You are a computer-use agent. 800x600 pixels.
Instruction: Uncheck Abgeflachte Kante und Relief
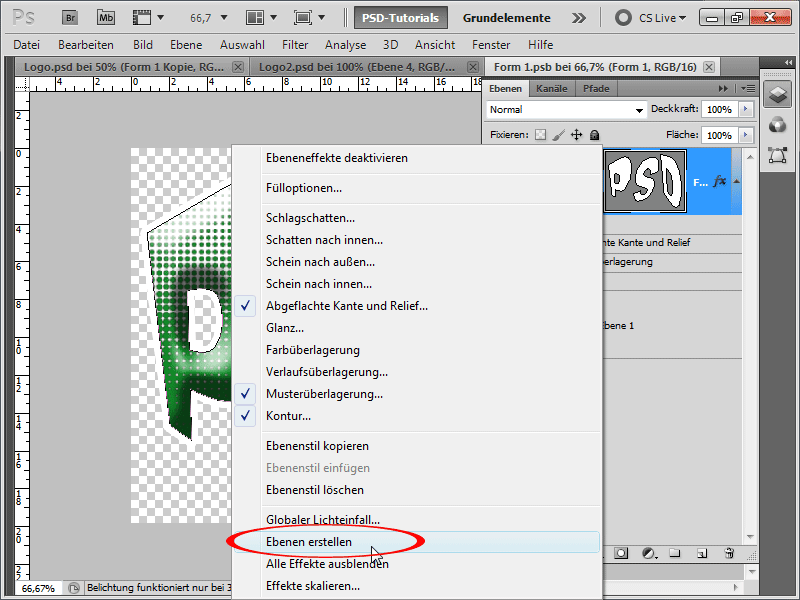[x=245, y=306]
